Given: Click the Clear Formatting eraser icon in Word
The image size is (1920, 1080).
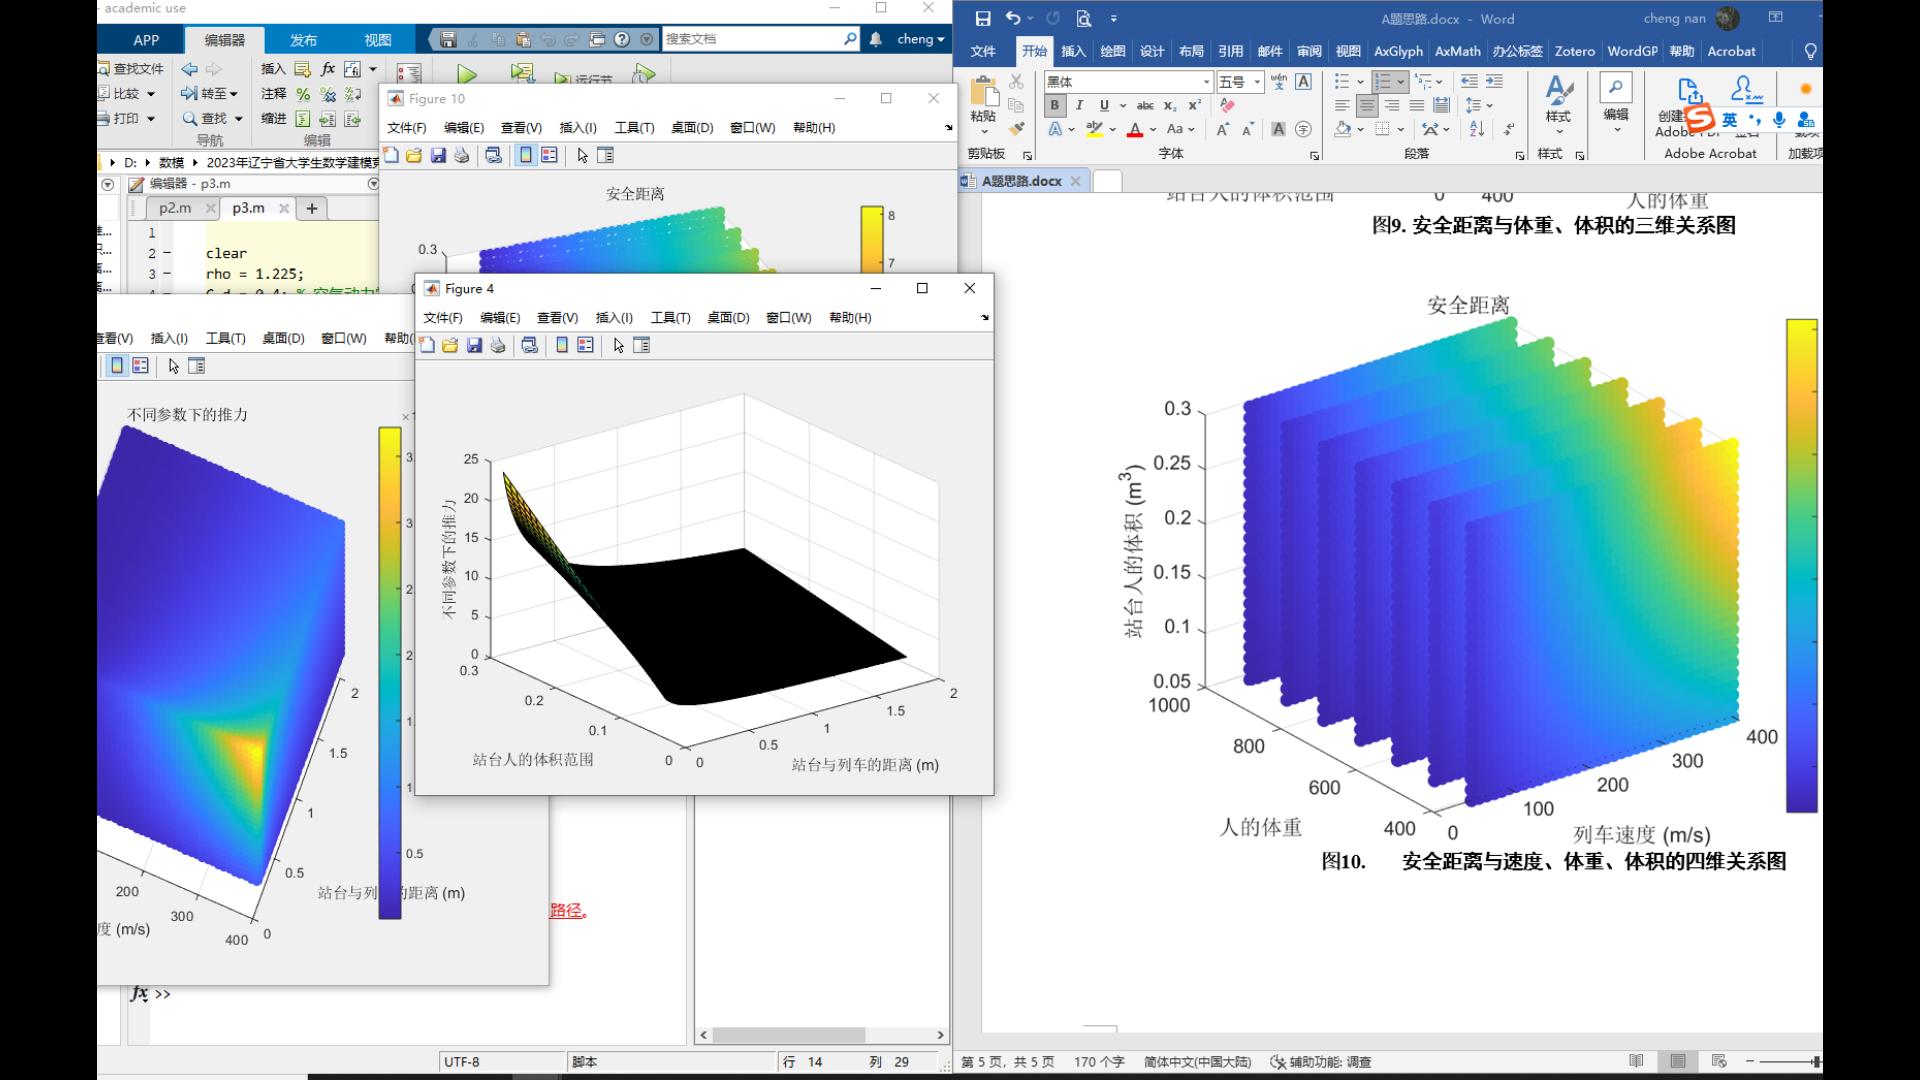Looking at the screenshot, I should [x=1228, y=105].
